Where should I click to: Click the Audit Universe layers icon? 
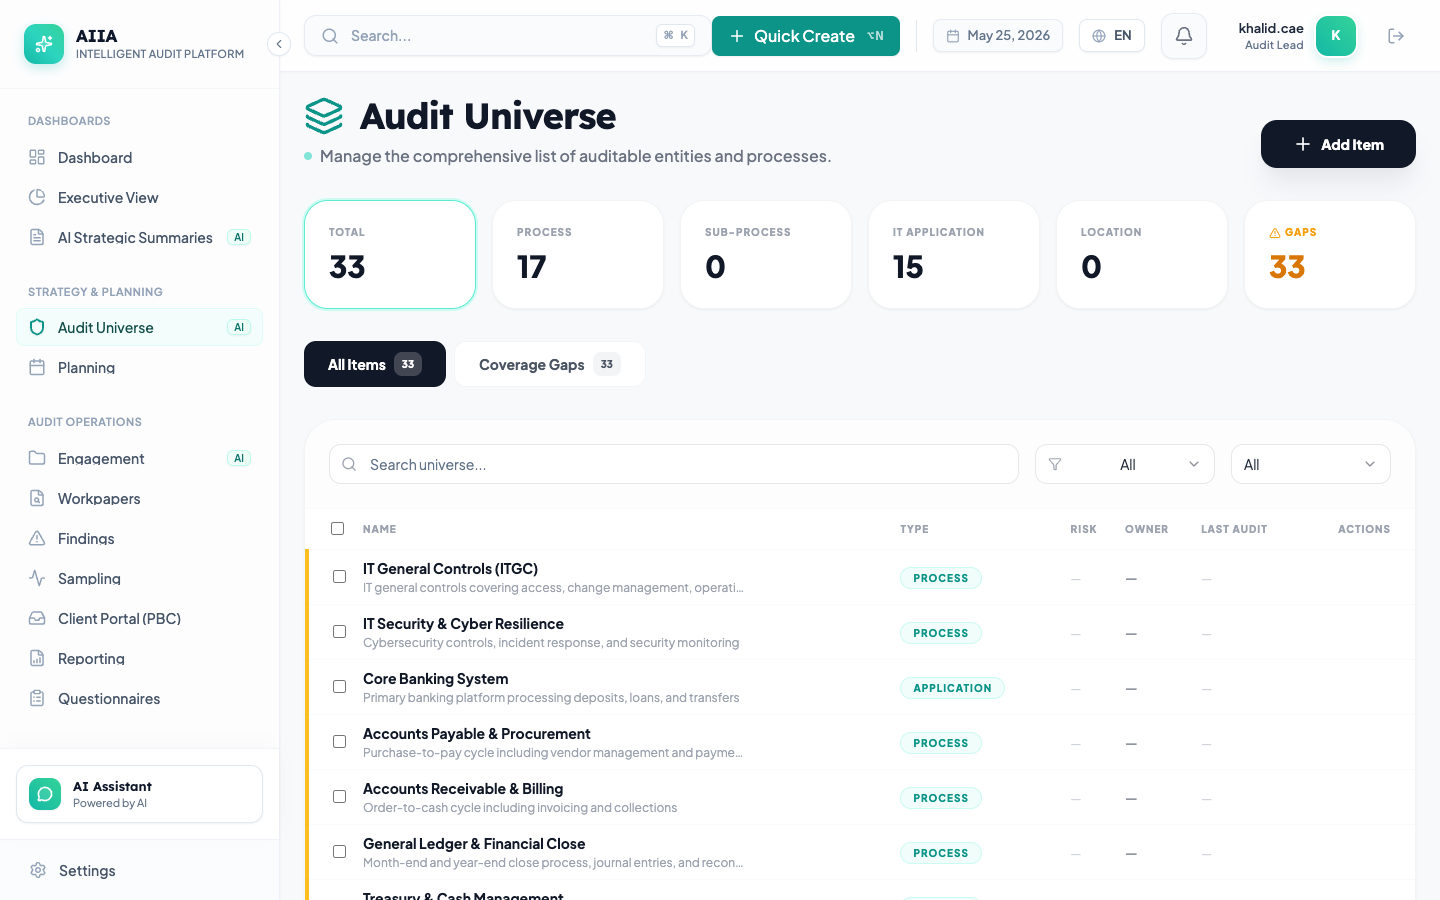click(324, 116)
